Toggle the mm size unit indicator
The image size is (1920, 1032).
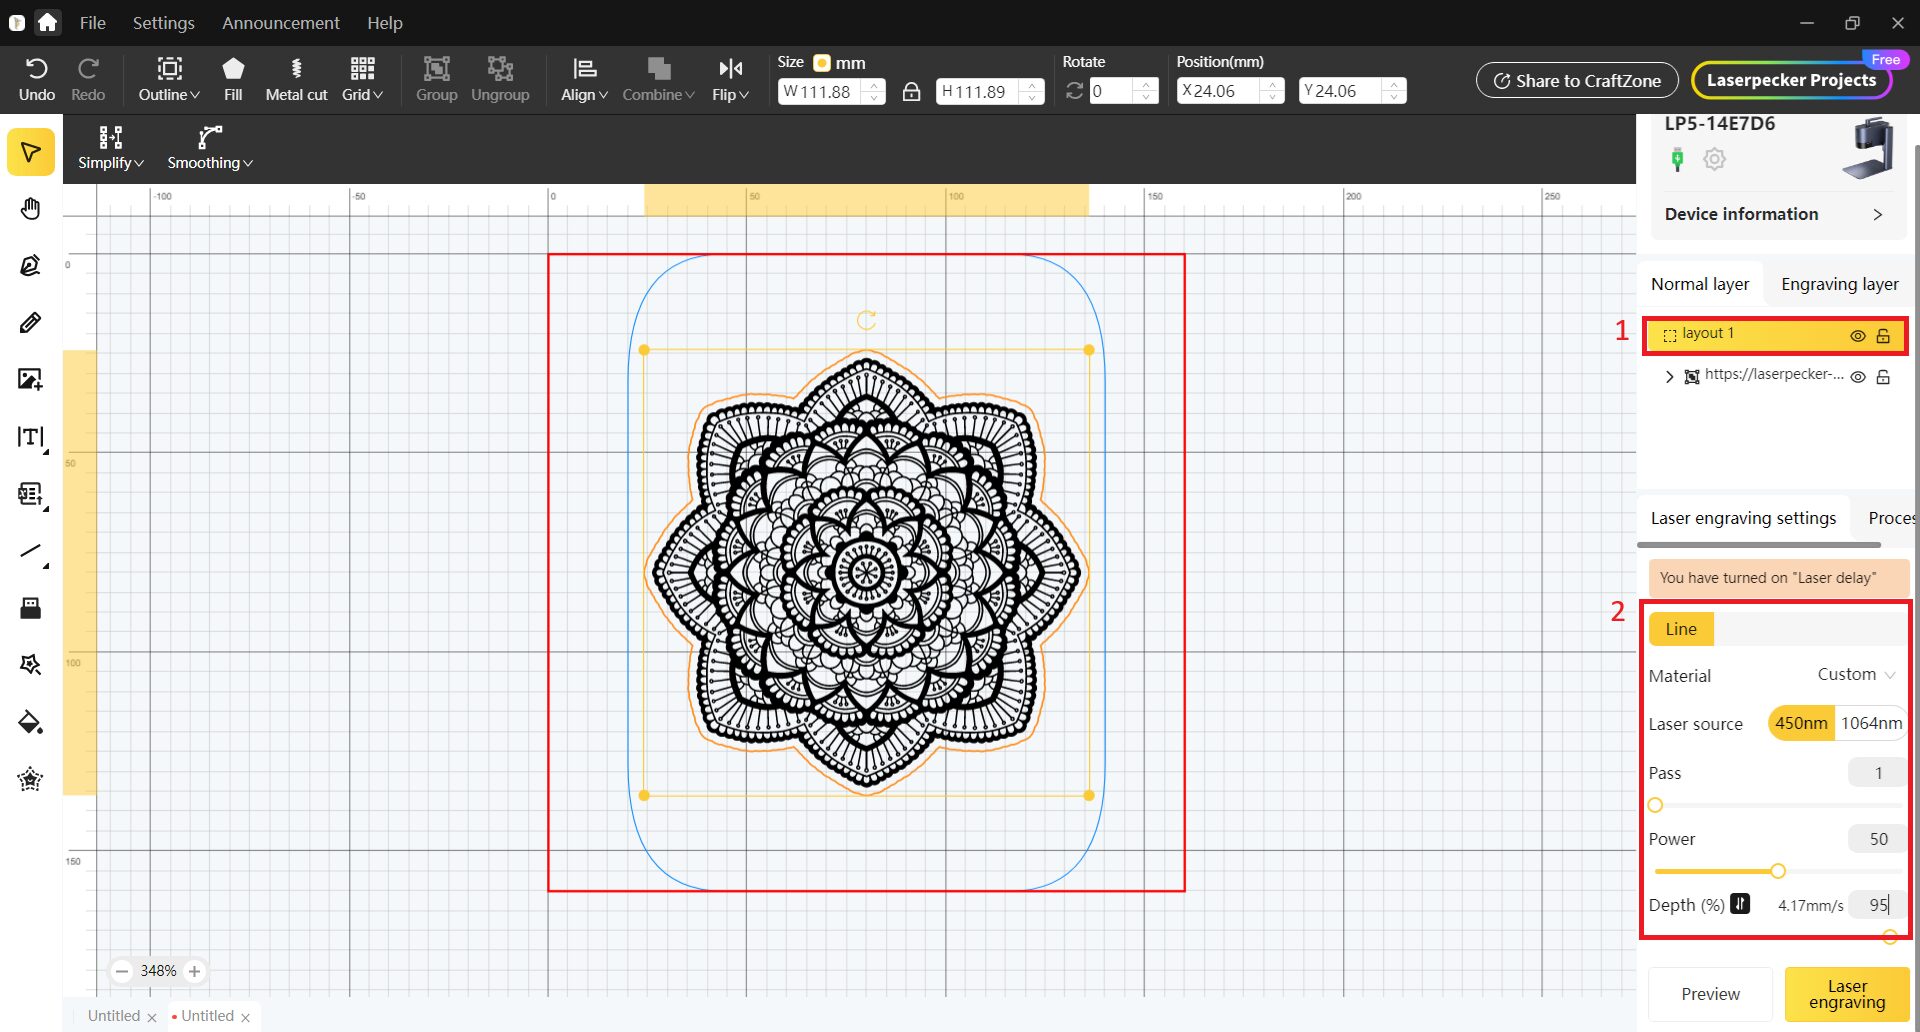point(822,63)
